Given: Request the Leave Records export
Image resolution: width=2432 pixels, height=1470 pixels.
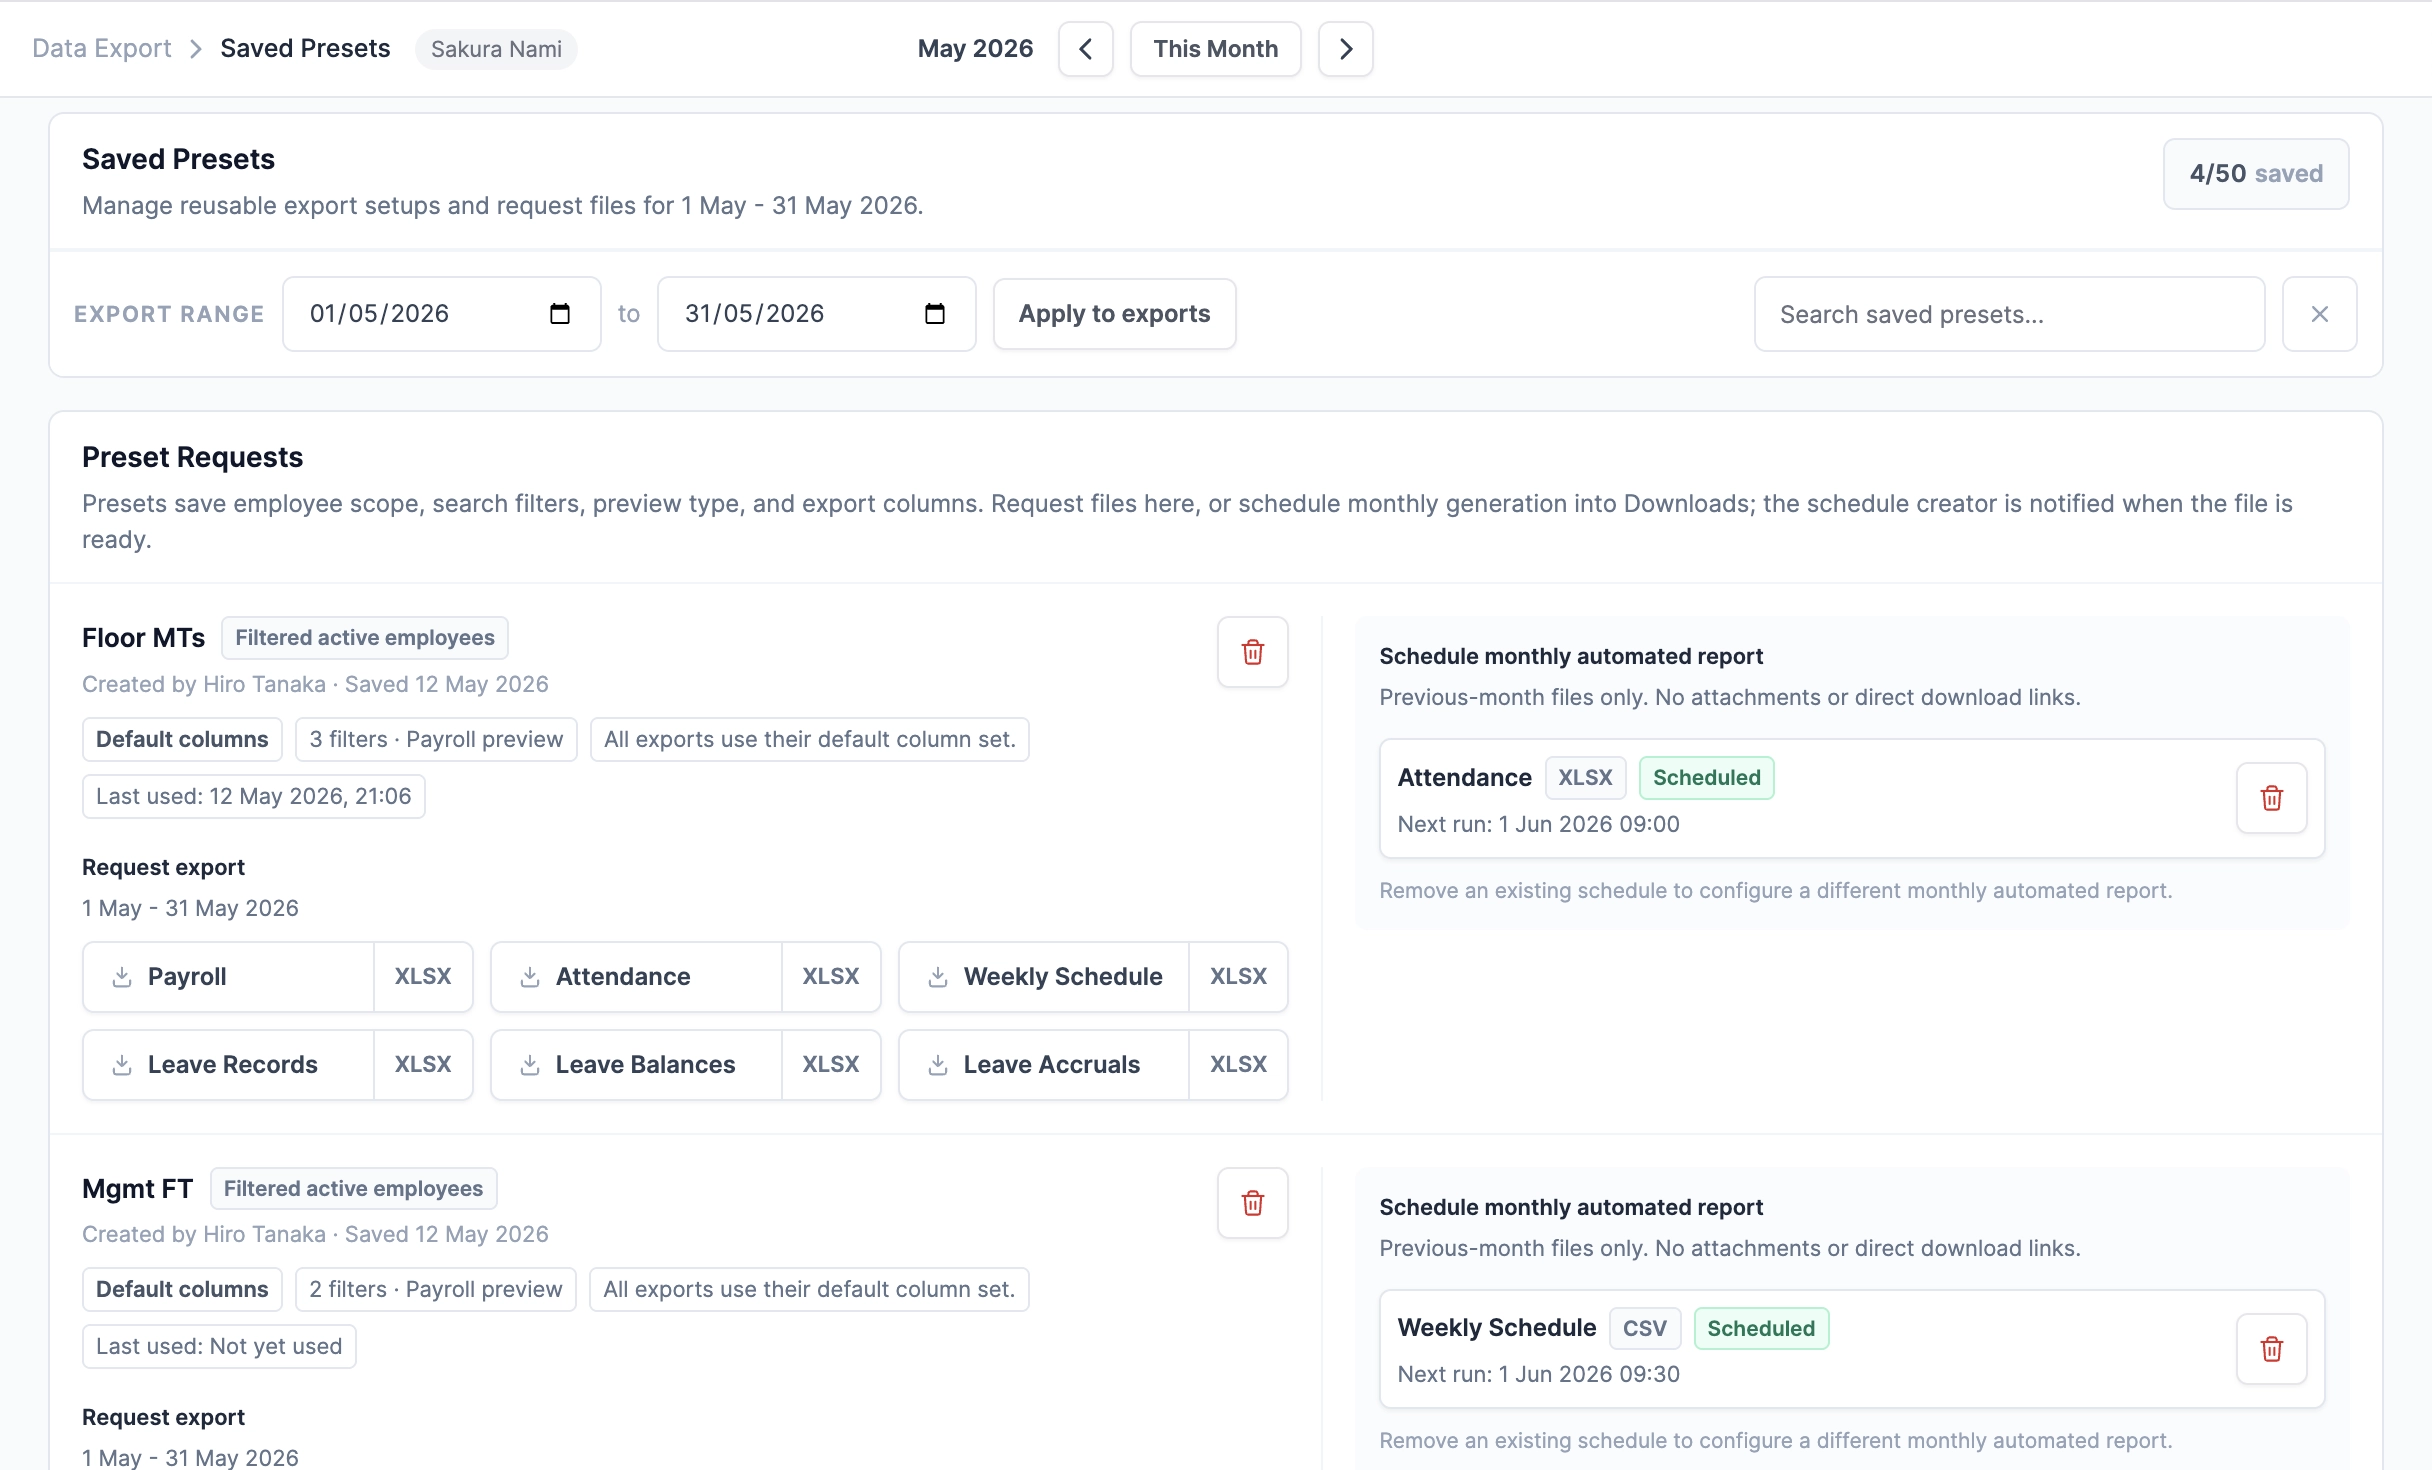Looking at the screenshot, I should [229, 1065].
